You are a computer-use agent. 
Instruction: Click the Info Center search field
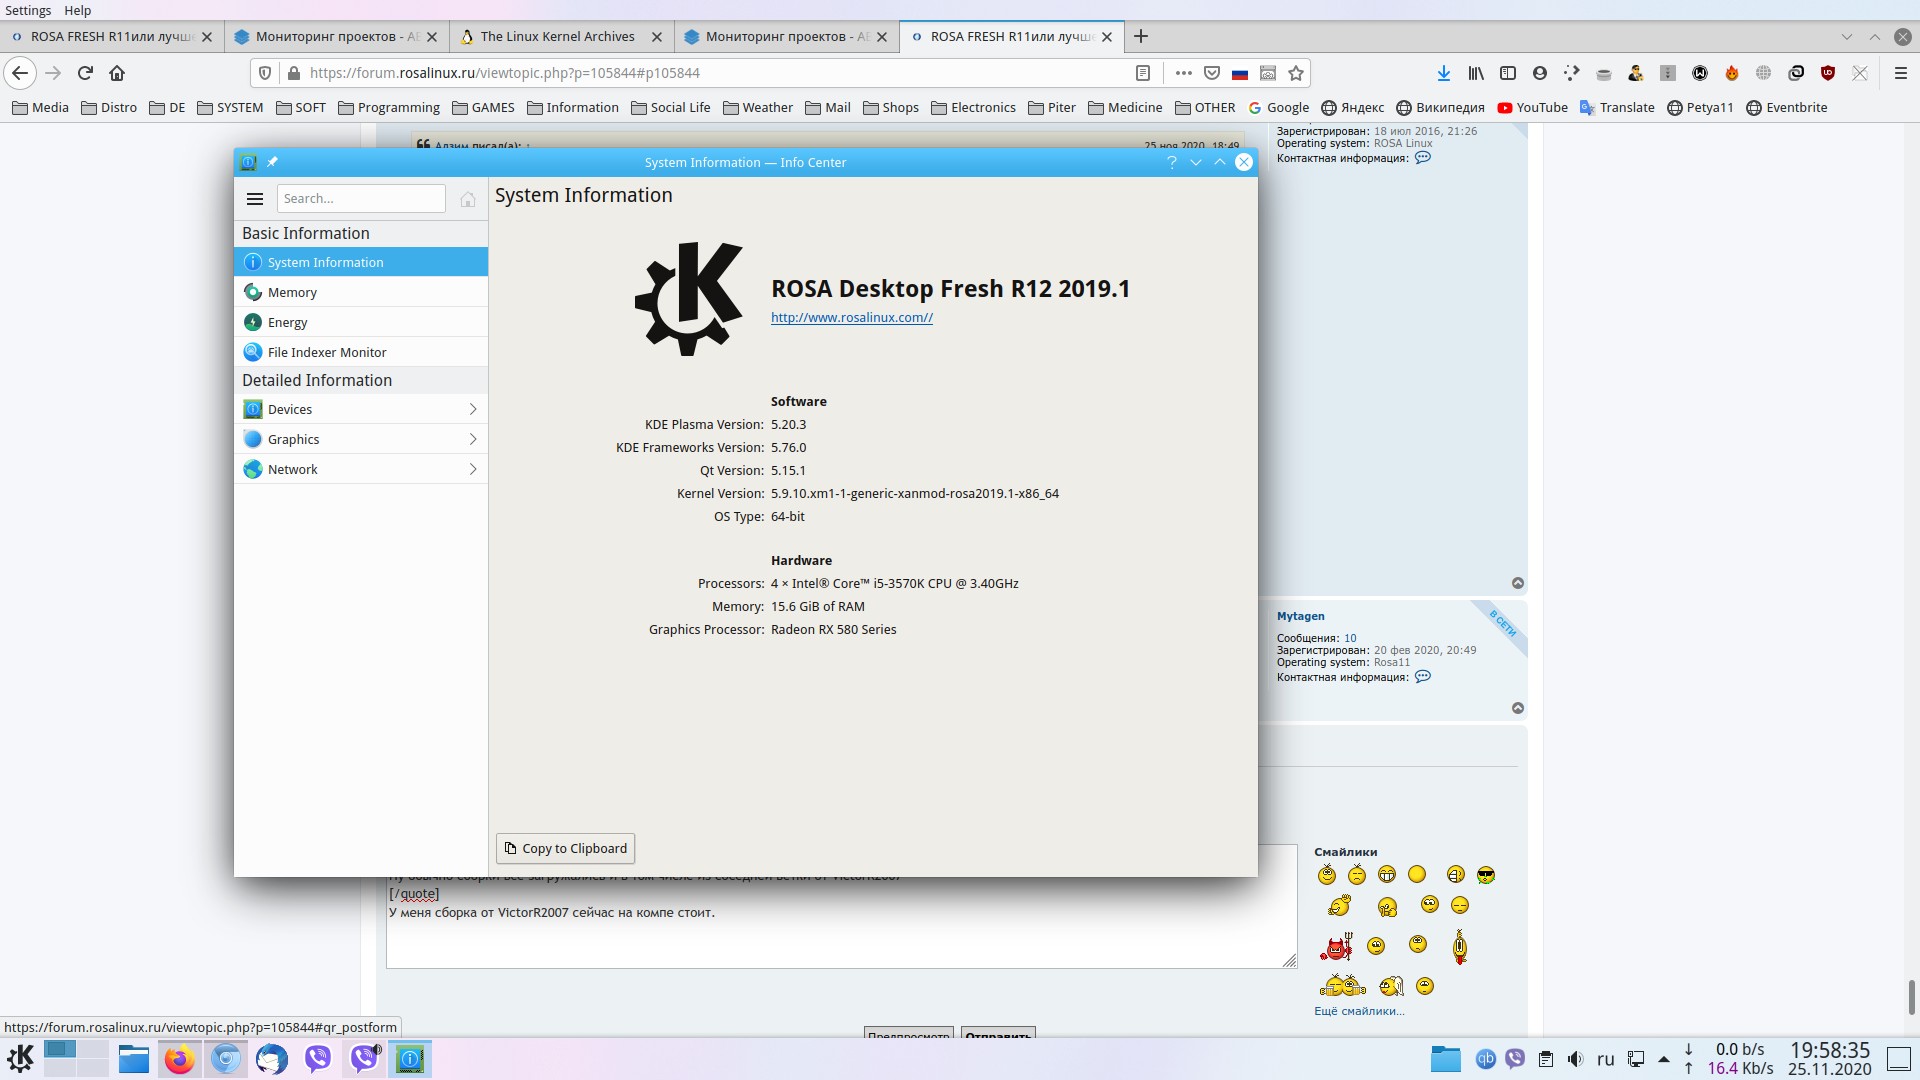click(x=360, y=199)
